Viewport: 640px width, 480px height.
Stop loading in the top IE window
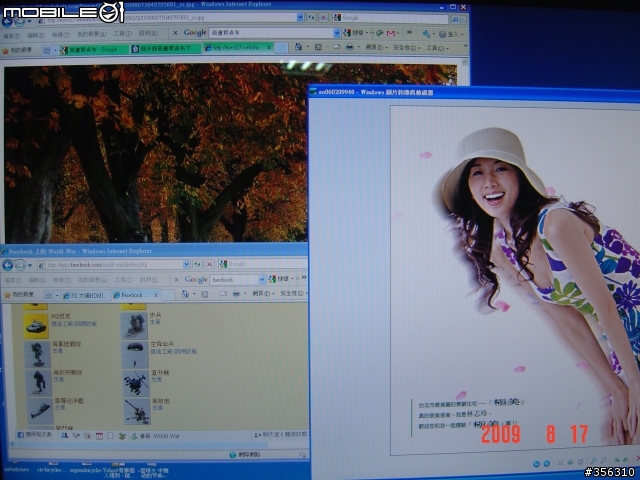tap(323, 18)
